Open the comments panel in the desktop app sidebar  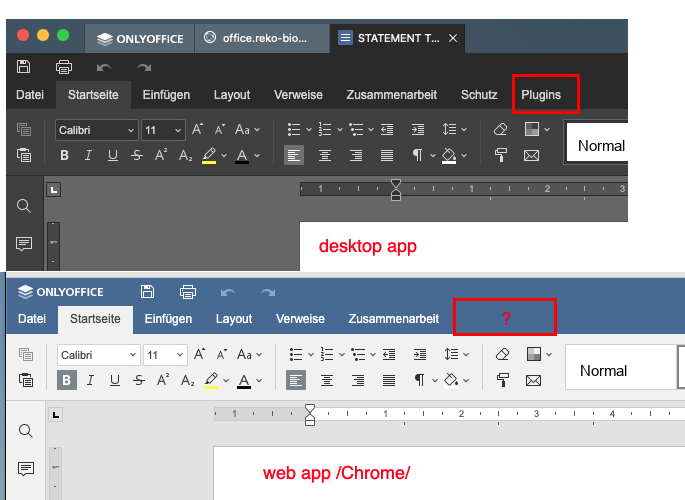point(24,243)
